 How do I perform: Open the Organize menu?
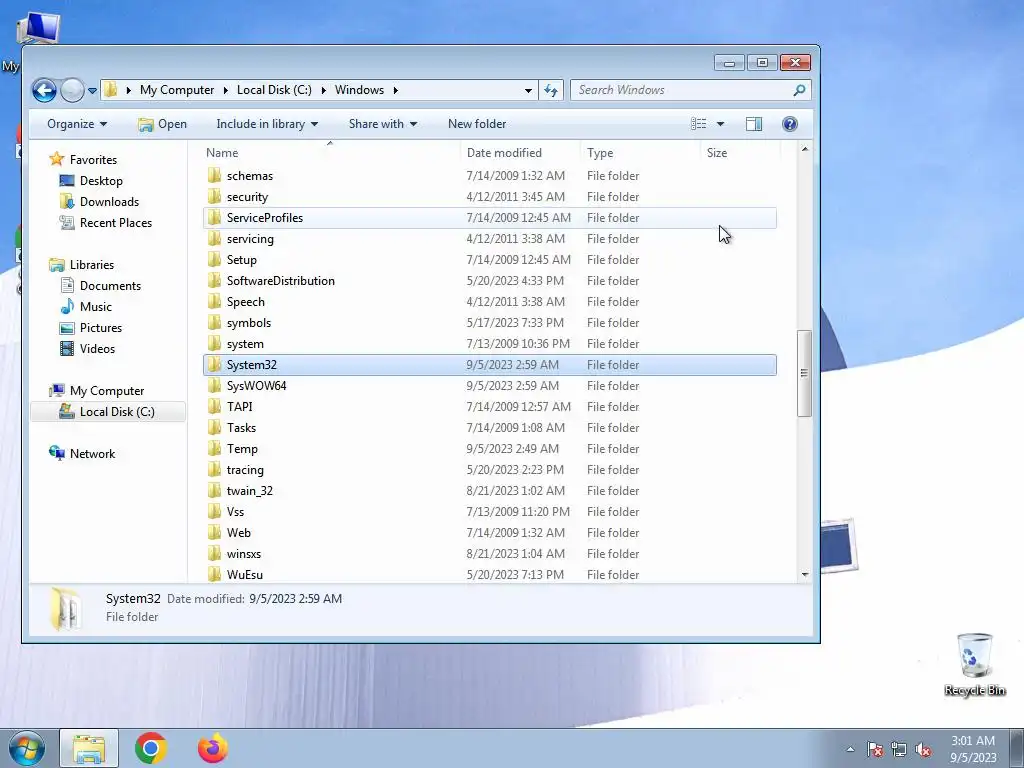[x=77, y=124]
